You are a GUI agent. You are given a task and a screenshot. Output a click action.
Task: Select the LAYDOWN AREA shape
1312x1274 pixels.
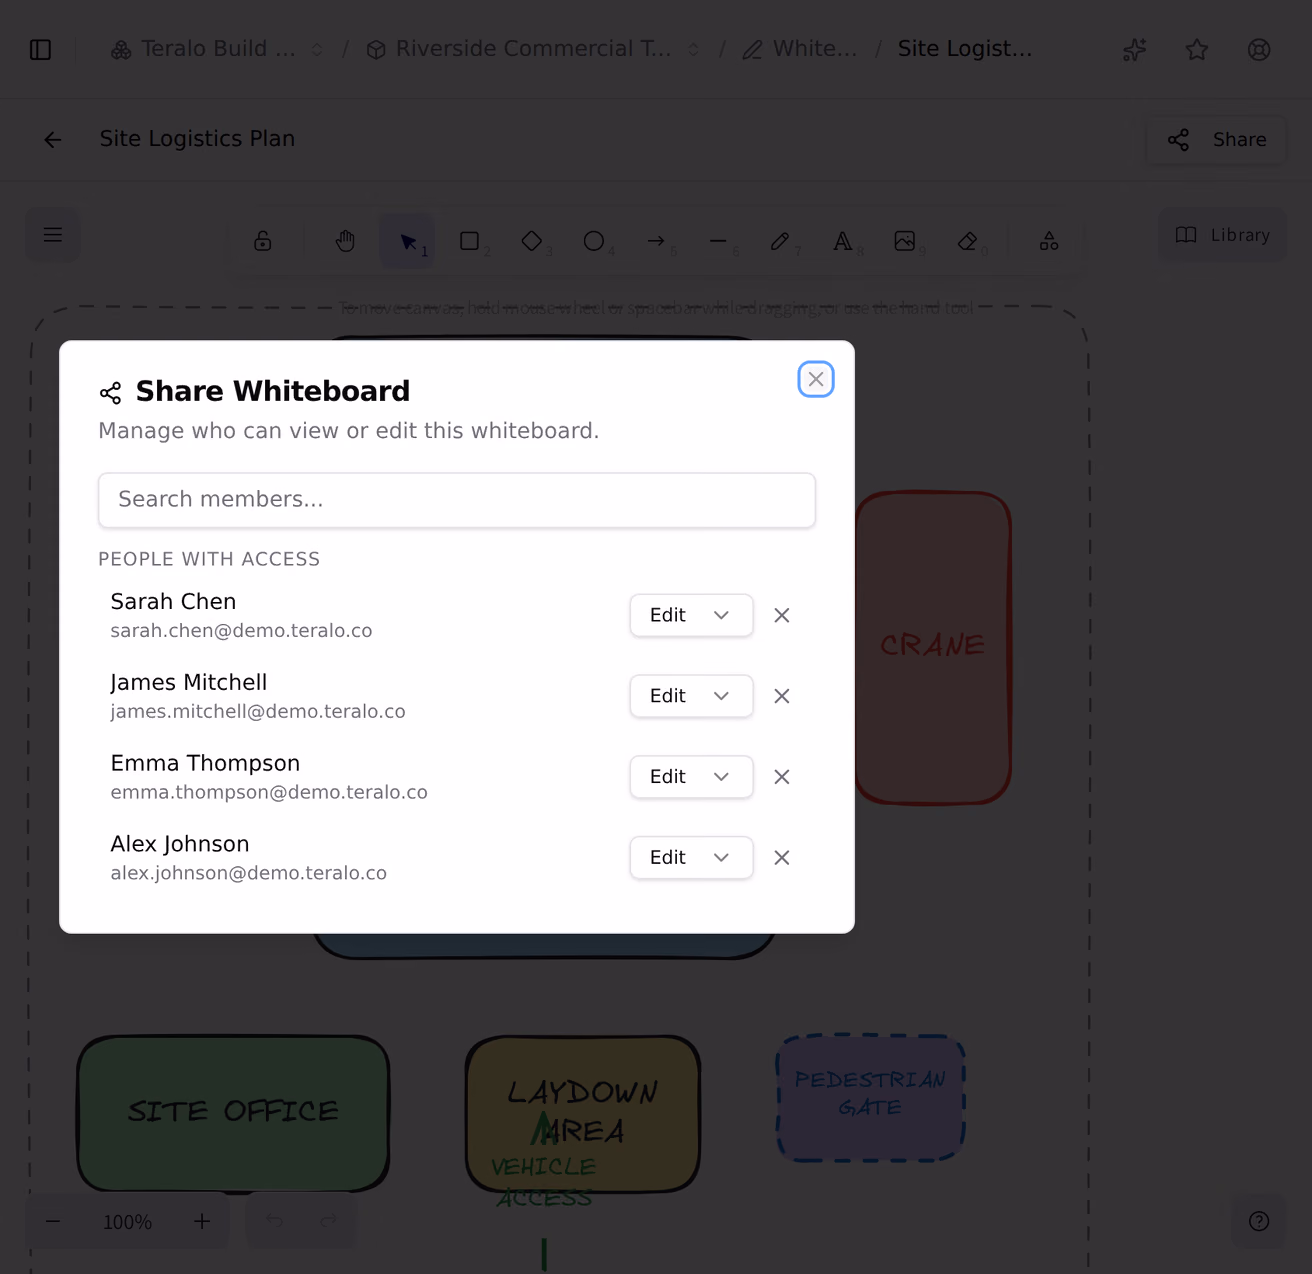coord(583,1113)
